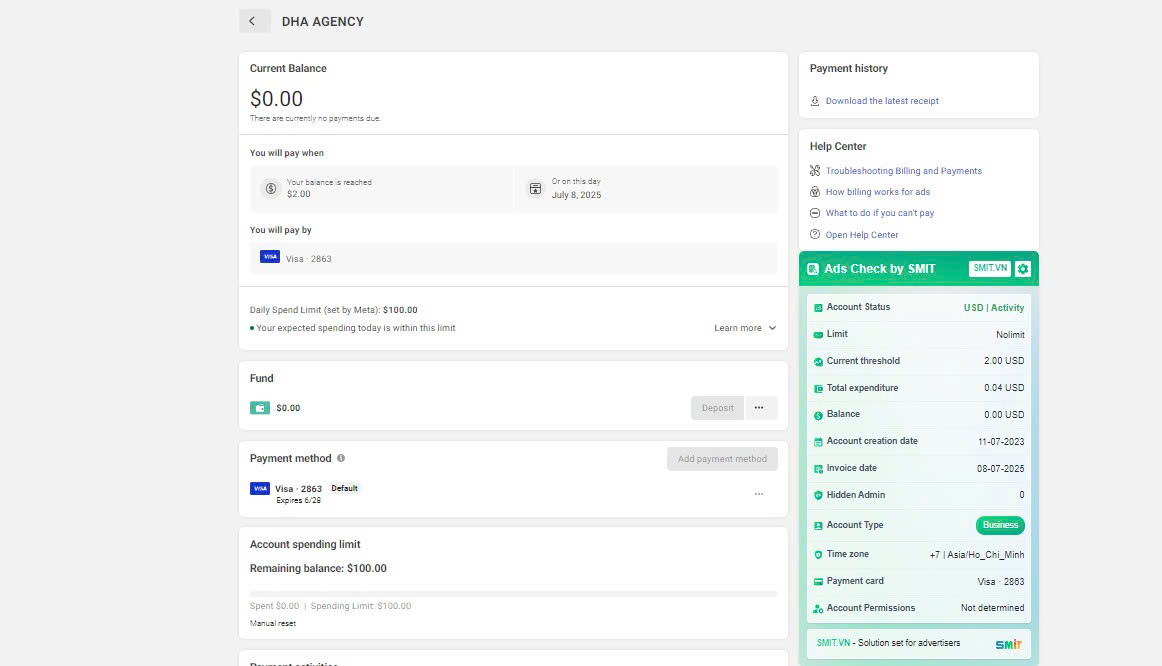Click the calendar icon beside July 8, 2025
This screenshot has width=1162, height=666.
[535, 189]
